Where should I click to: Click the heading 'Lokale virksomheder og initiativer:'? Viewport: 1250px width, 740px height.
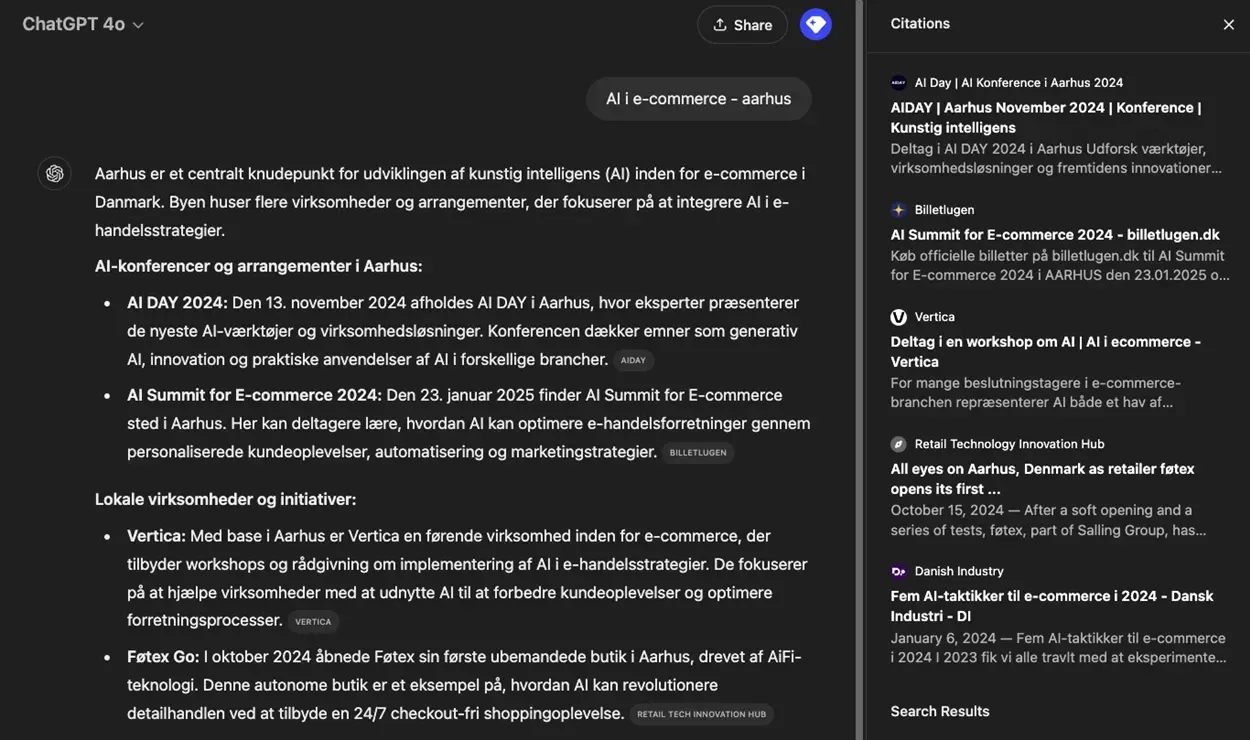pos(225,499)
